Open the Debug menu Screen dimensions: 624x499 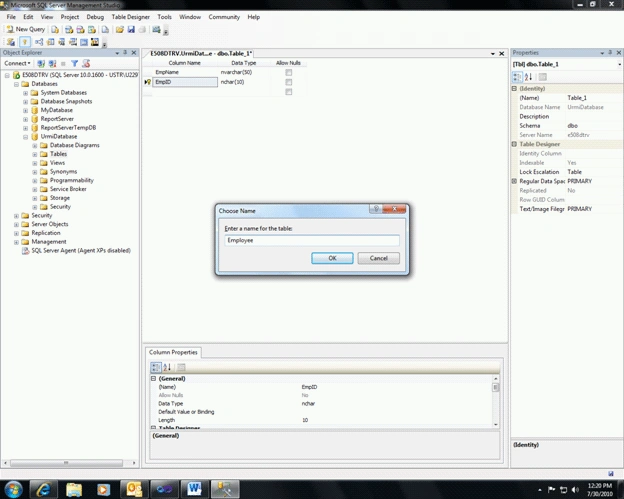click(x=95, y=17)
